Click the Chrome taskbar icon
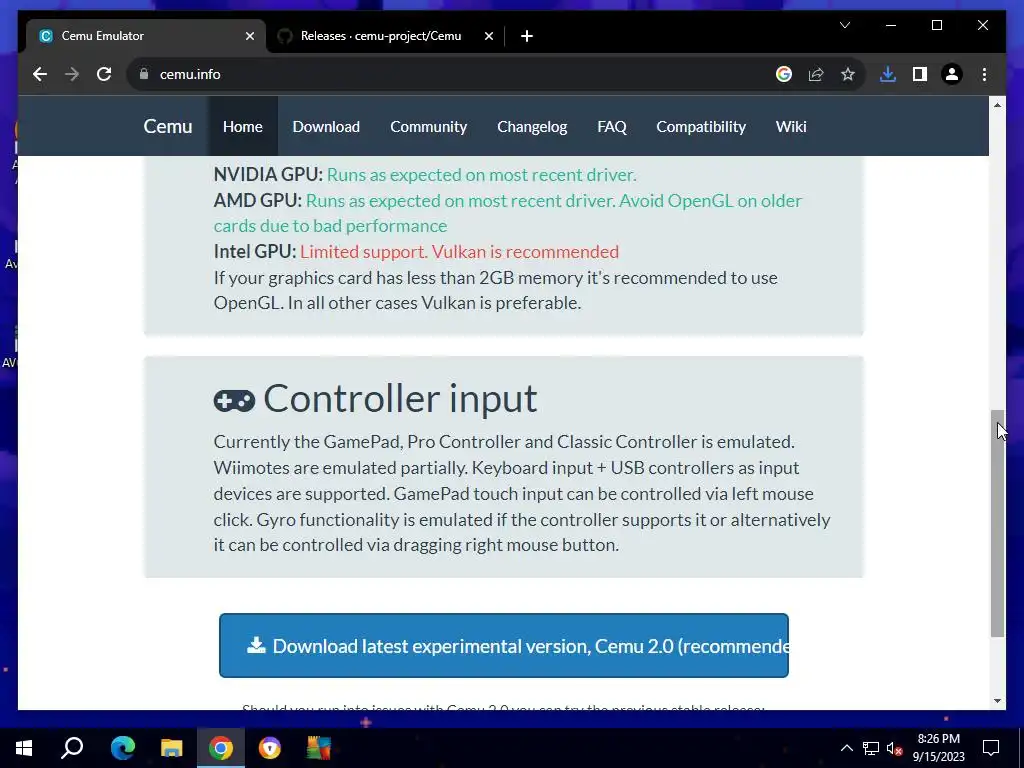1024x768 pixels. click(221, 748)
